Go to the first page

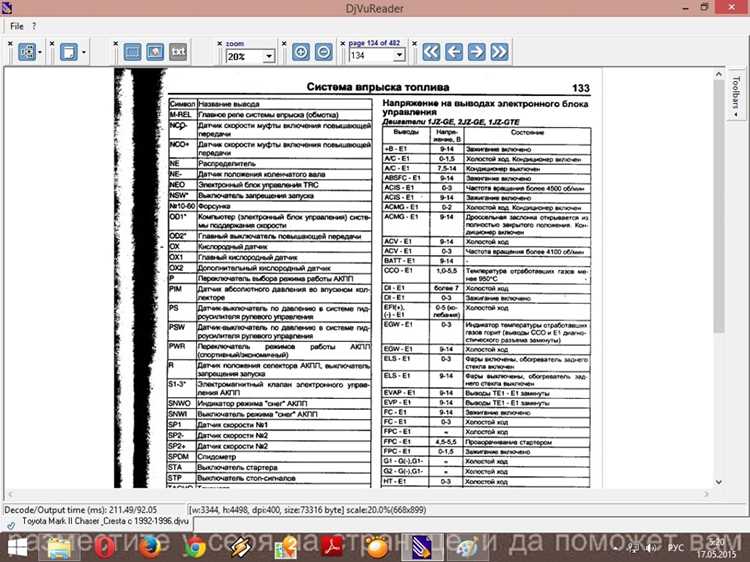tap(430, 51)
